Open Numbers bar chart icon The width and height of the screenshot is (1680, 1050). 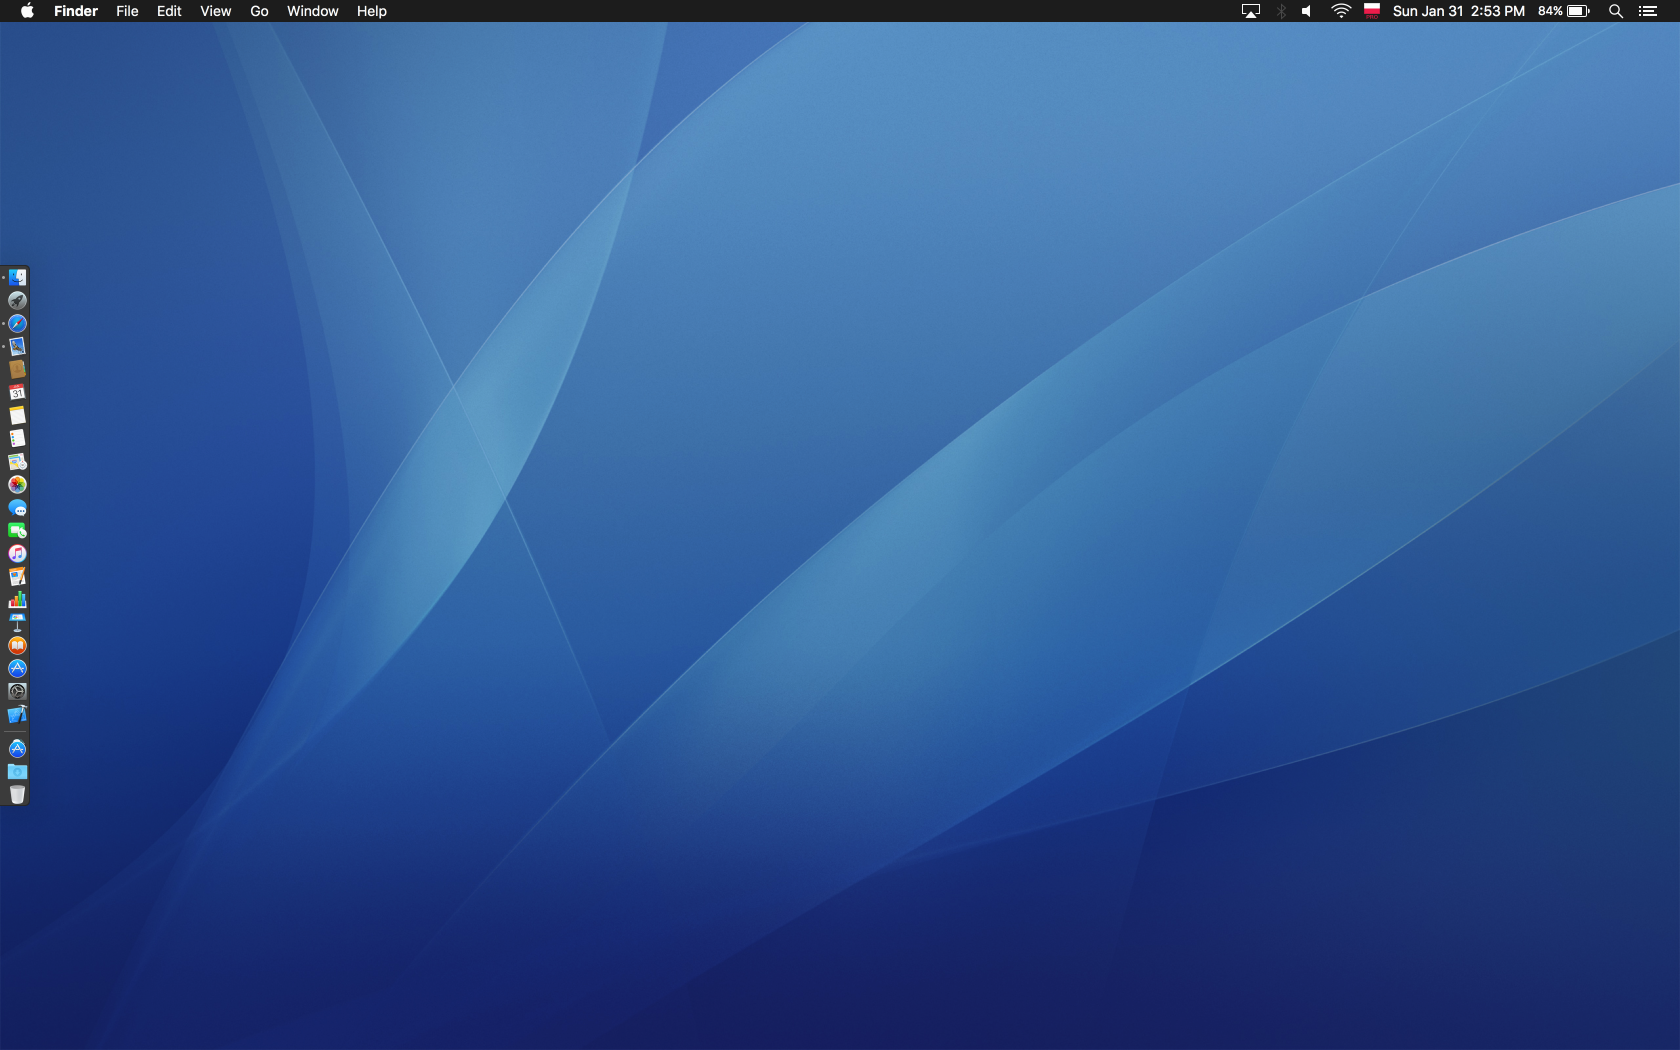coord(17,599)
